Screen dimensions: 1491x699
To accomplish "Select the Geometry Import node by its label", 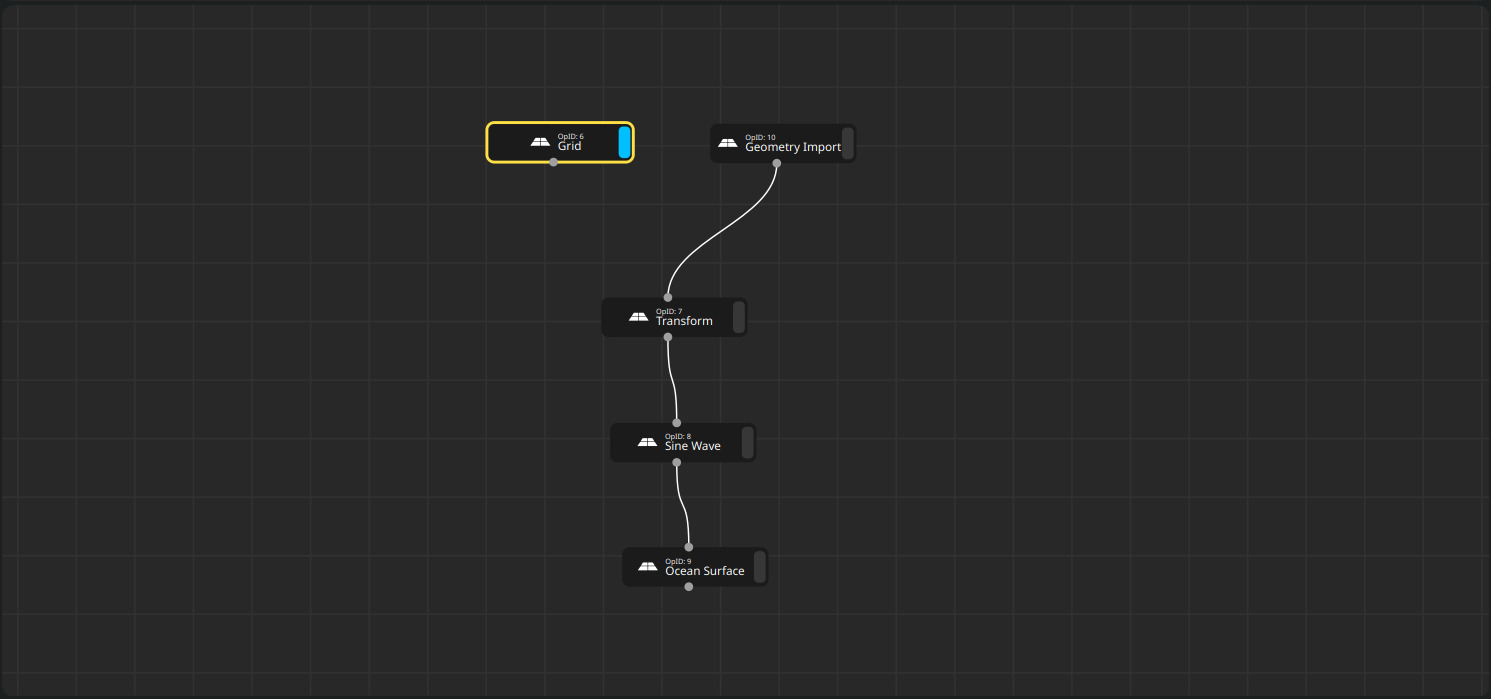I will click(792, 148).
